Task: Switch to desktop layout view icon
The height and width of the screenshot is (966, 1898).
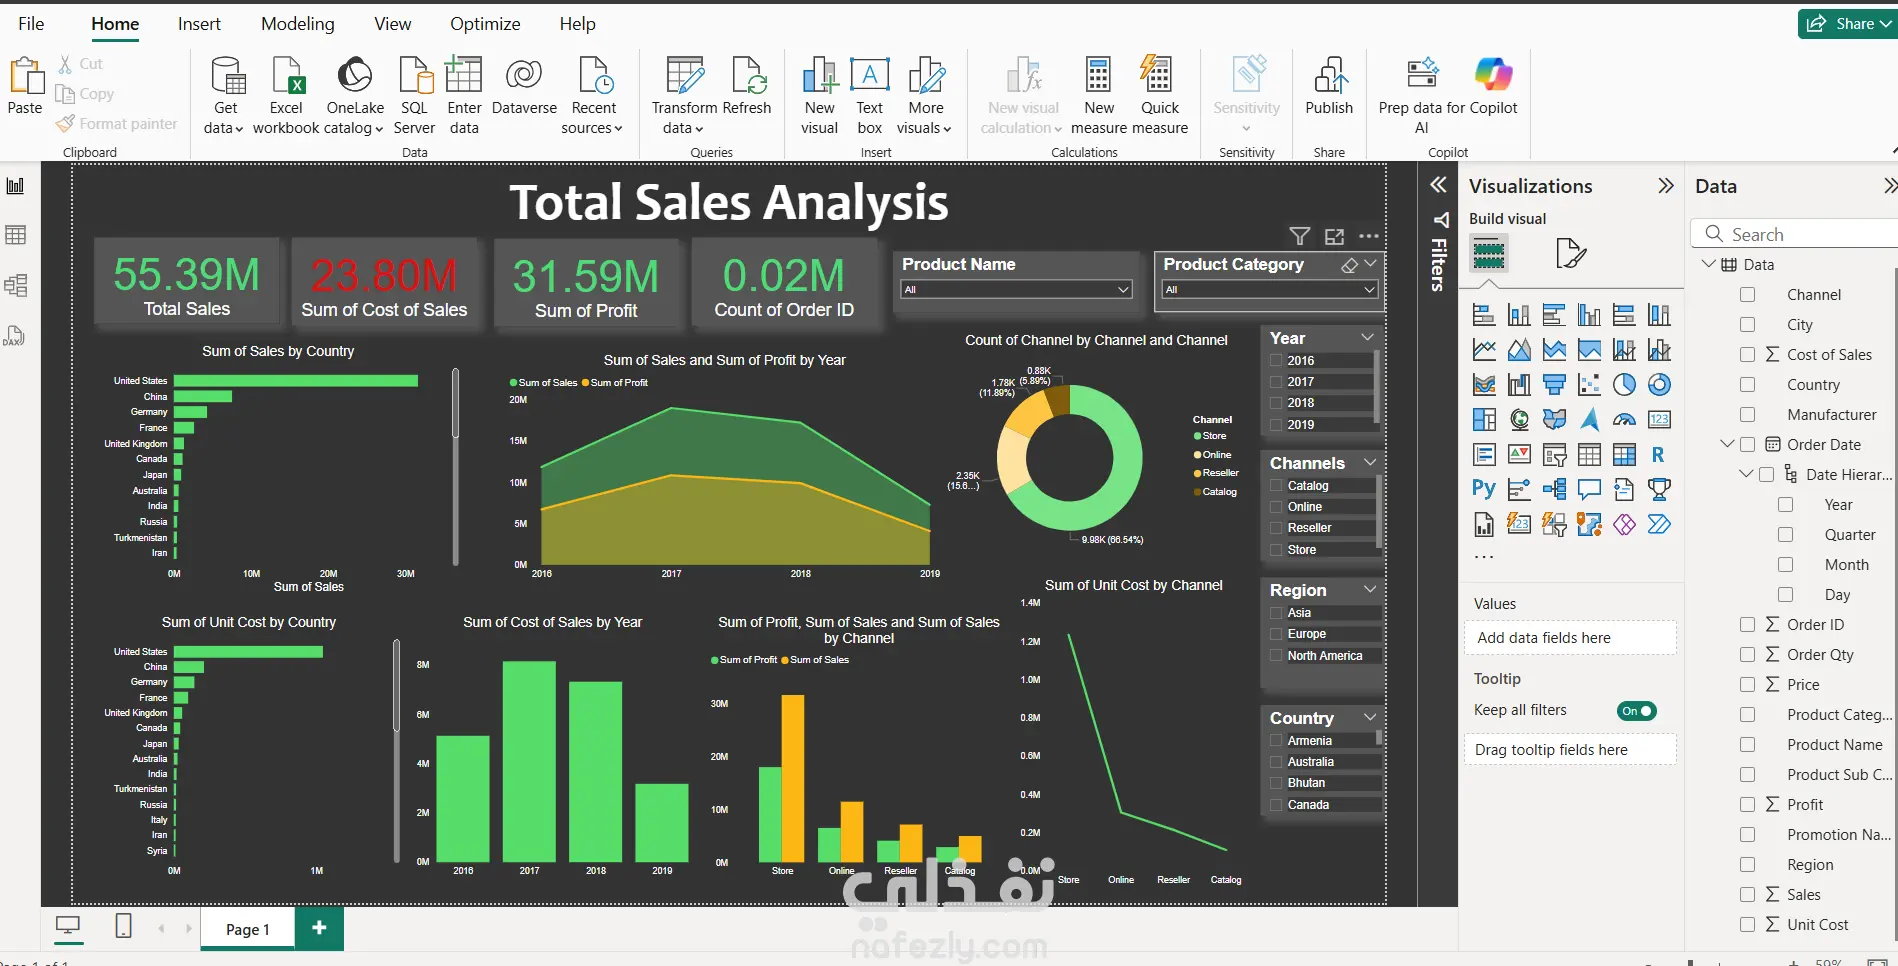Action: (68, 926)
